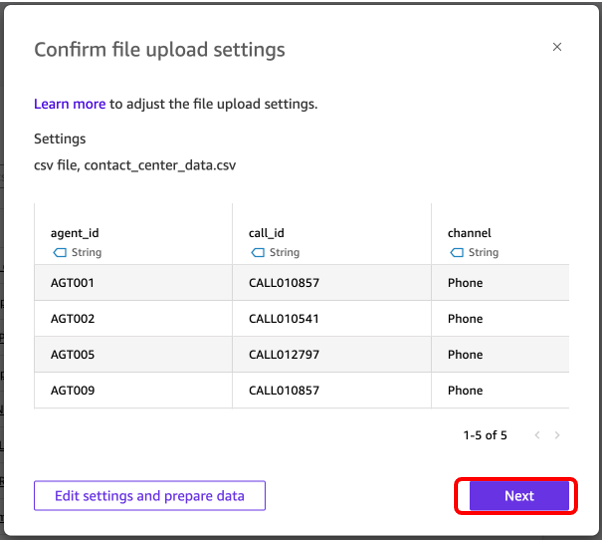Image resolution: width=604 pixels, height=540 pixels.
Task: Click the Settings label
Action: point(60,139)
